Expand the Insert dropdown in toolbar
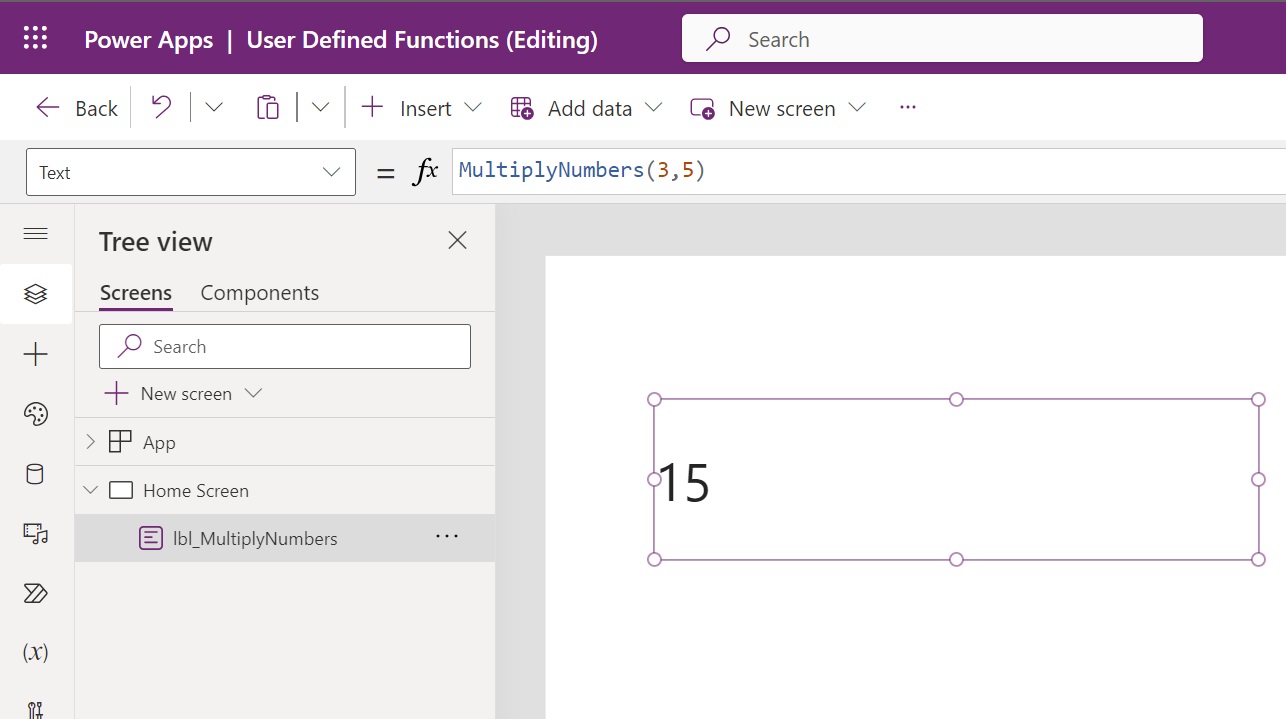 [x=473, y=107]
